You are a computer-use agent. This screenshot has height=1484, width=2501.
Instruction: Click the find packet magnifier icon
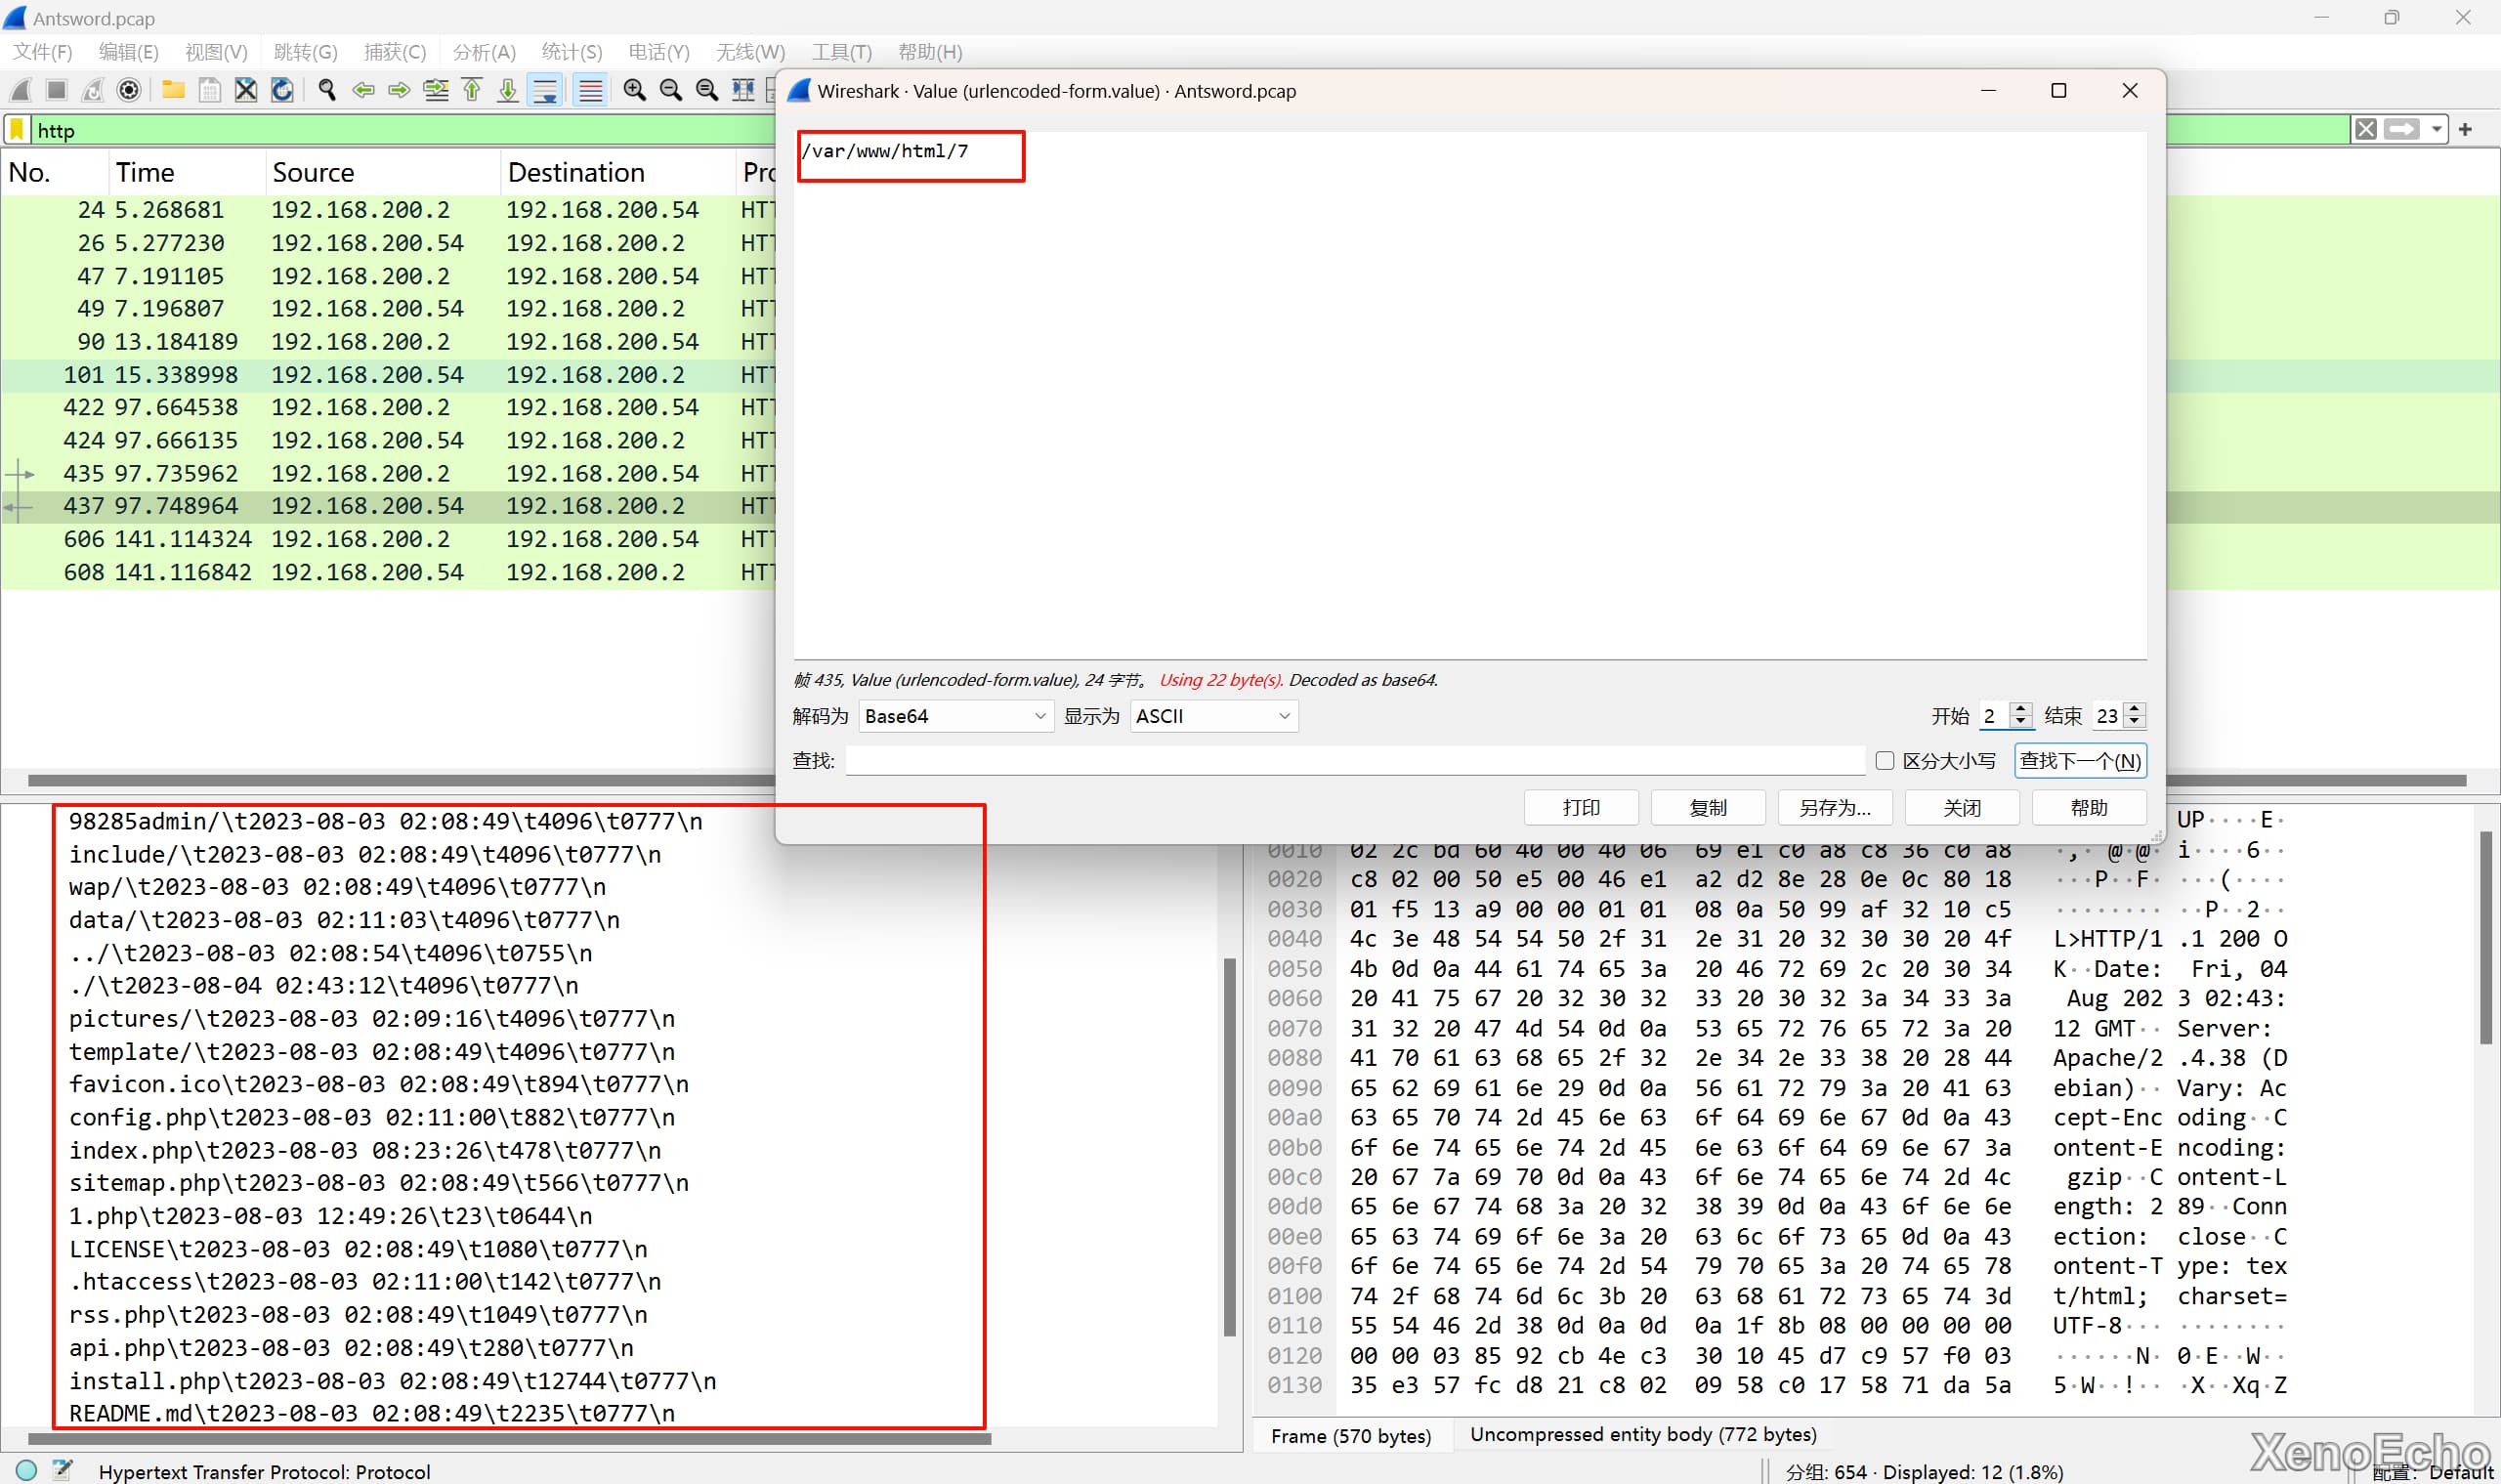click(327, 90)
